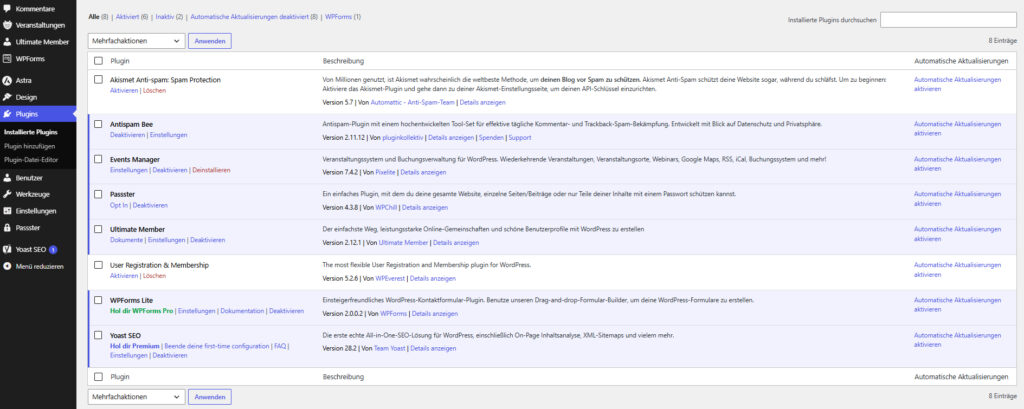Check the select-all checkbox in table header
The width and height of the screenshot is (1024, 409).
click(x=99, y=61)
